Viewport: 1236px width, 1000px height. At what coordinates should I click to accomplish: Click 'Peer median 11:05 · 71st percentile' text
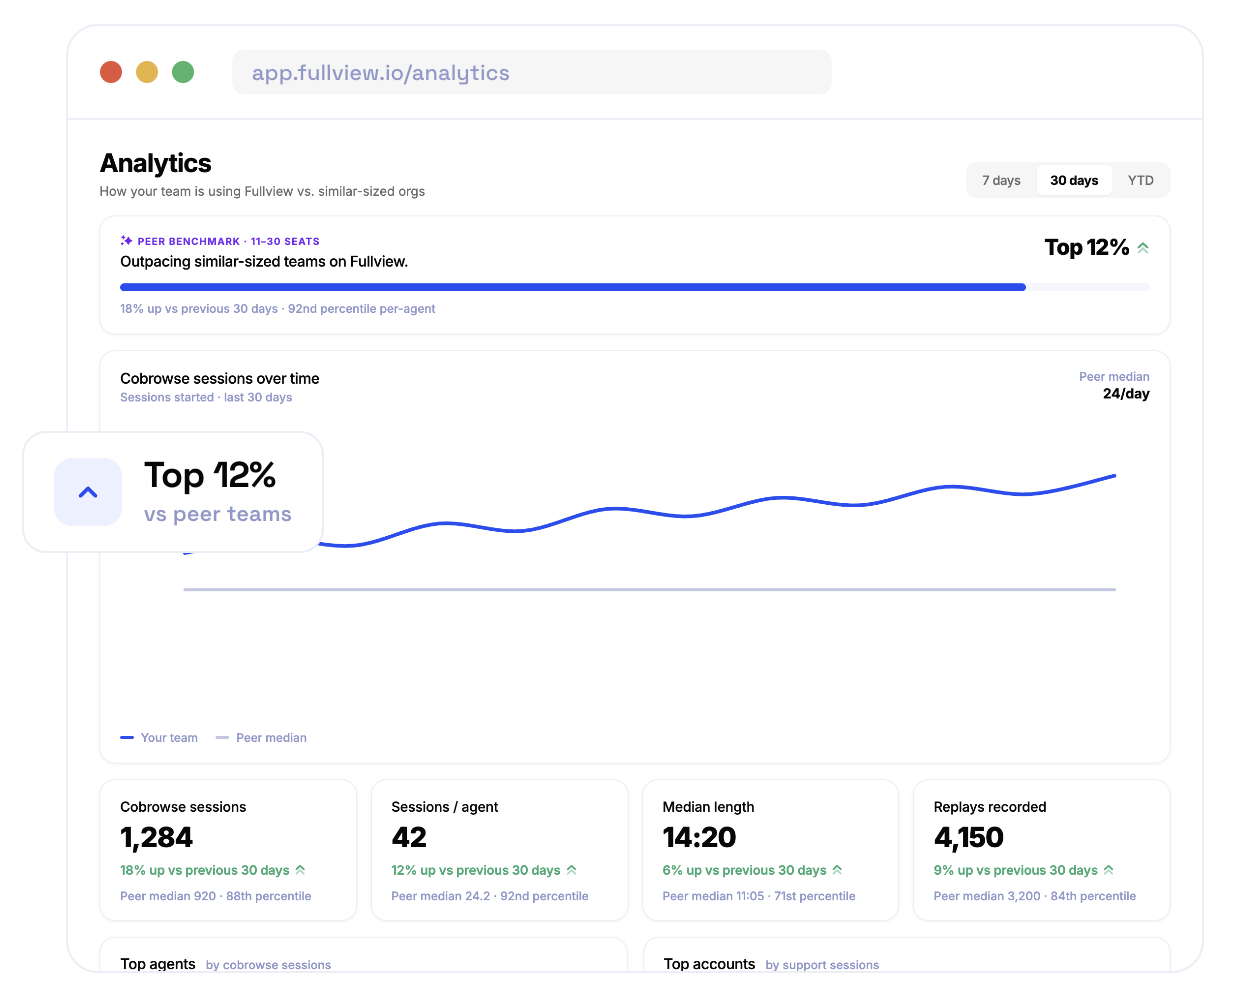759,896
